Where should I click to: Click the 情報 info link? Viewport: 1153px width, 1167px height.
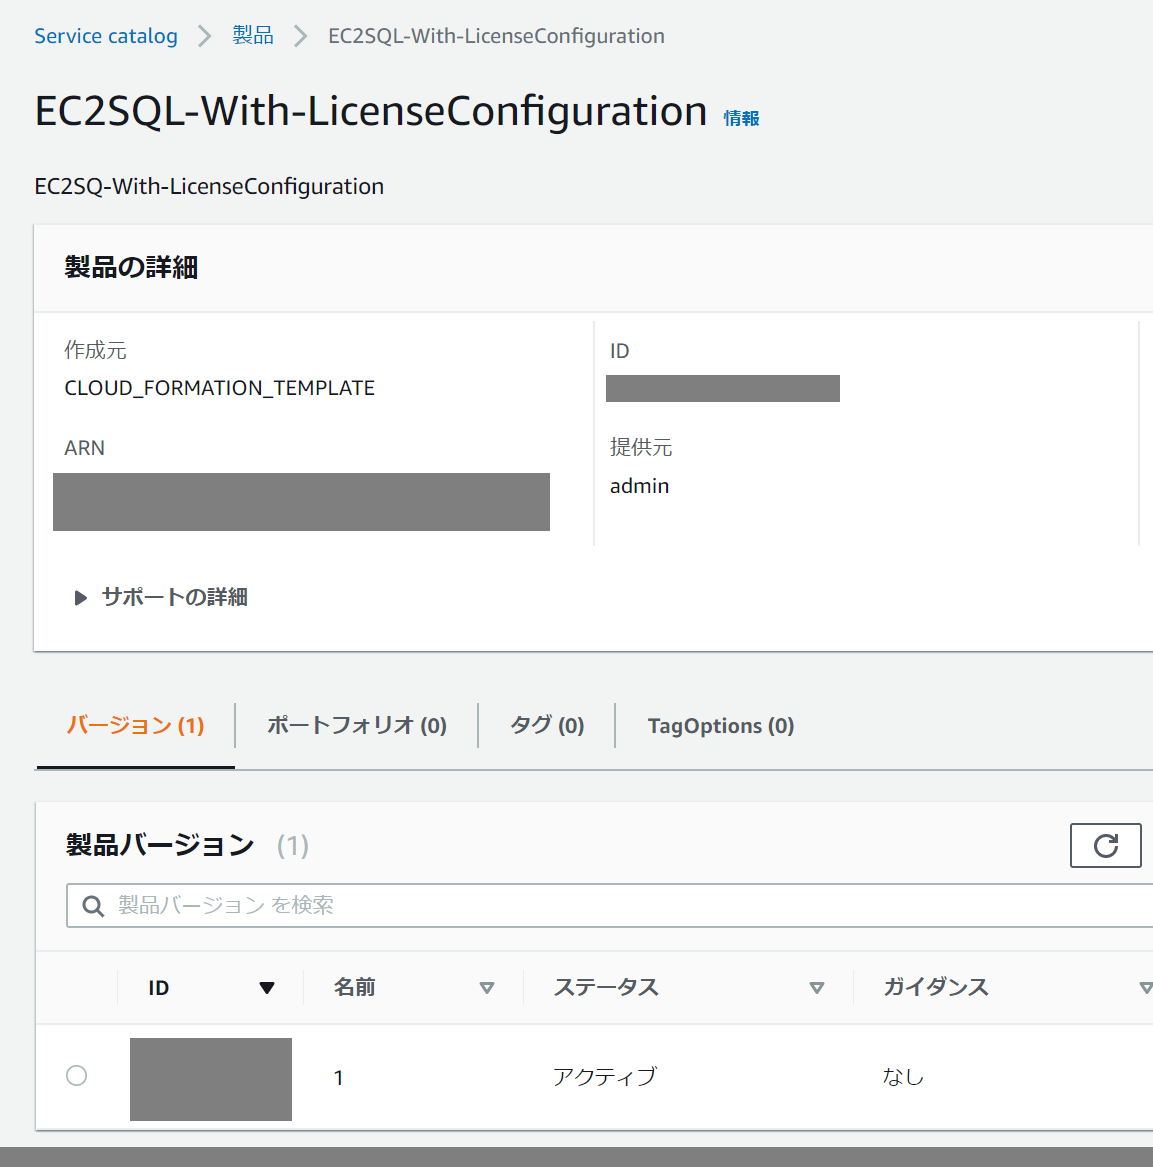click(741, 118)
